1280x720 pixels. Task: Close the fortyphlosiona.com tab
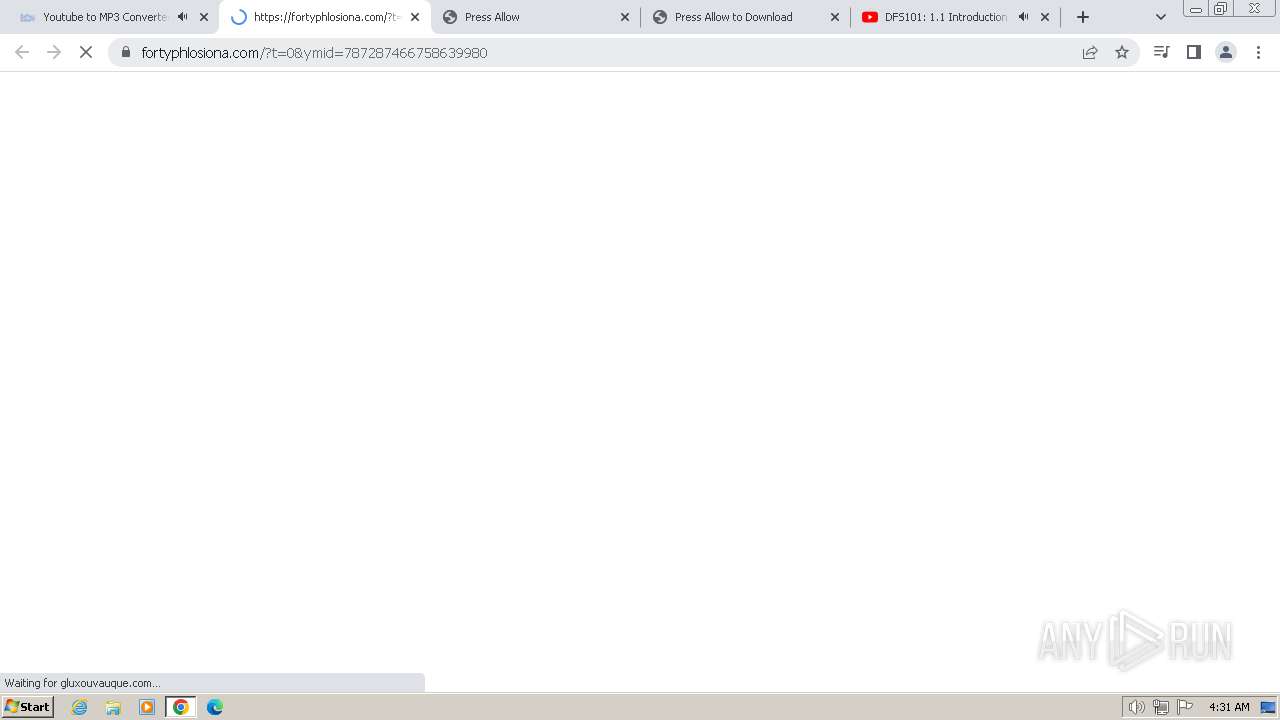point(415,17)
